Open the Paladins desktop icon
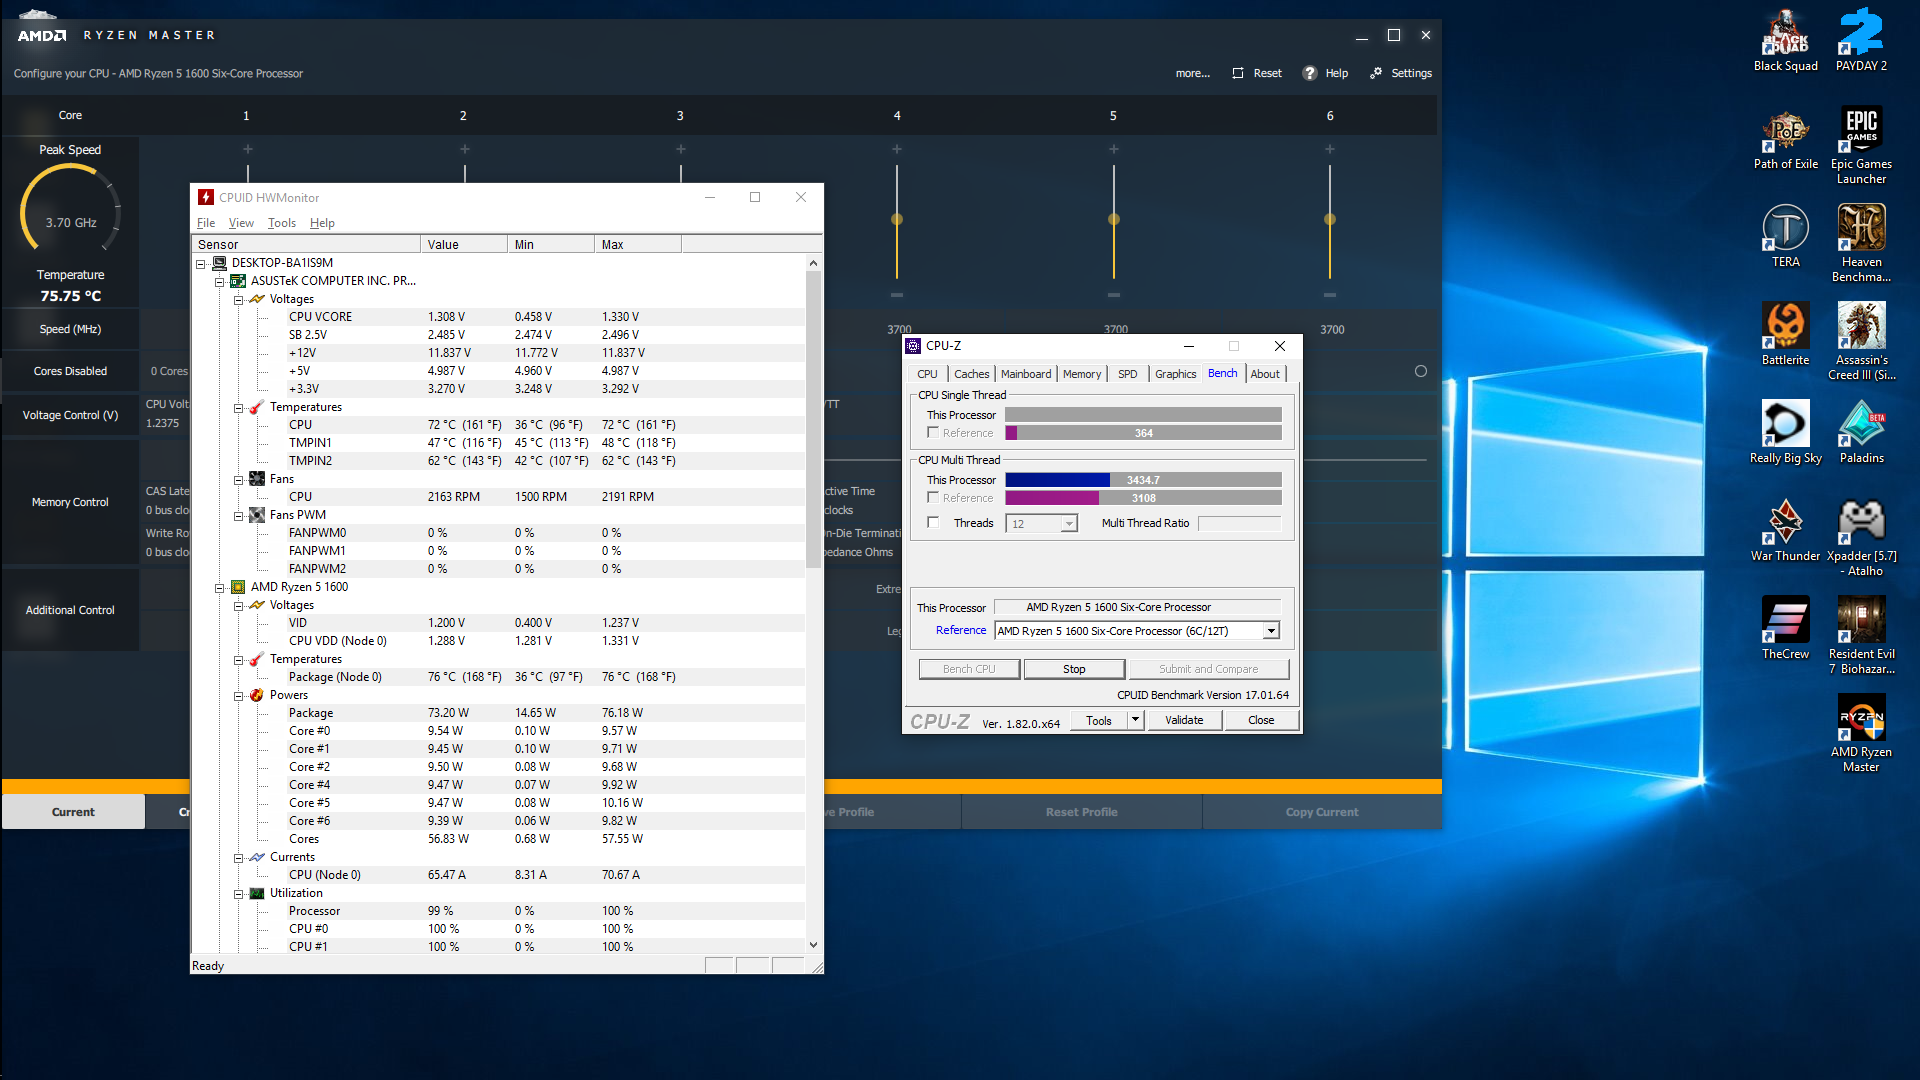Viewport: 1920px width, 1080px height. pos(1861,433)
